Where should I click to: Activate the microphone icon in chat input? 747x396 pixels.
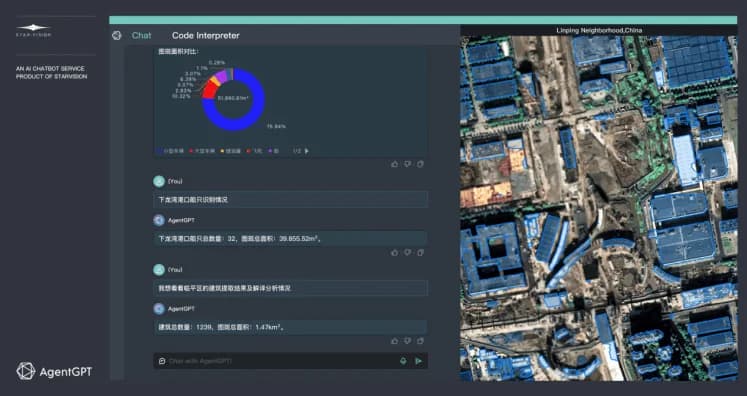(x=404, y=361)
